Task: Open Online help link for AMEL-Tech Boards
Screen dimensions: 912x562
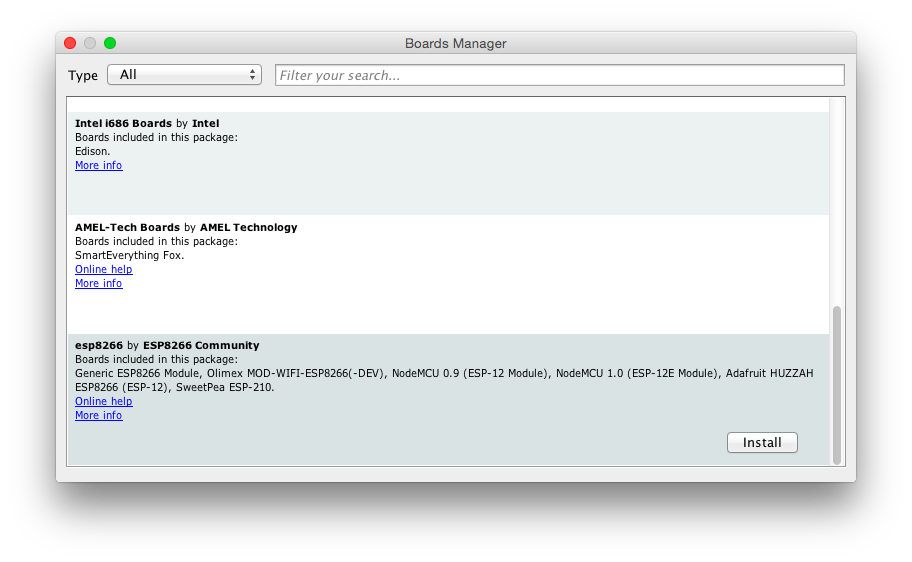Action: coord(103,269)
